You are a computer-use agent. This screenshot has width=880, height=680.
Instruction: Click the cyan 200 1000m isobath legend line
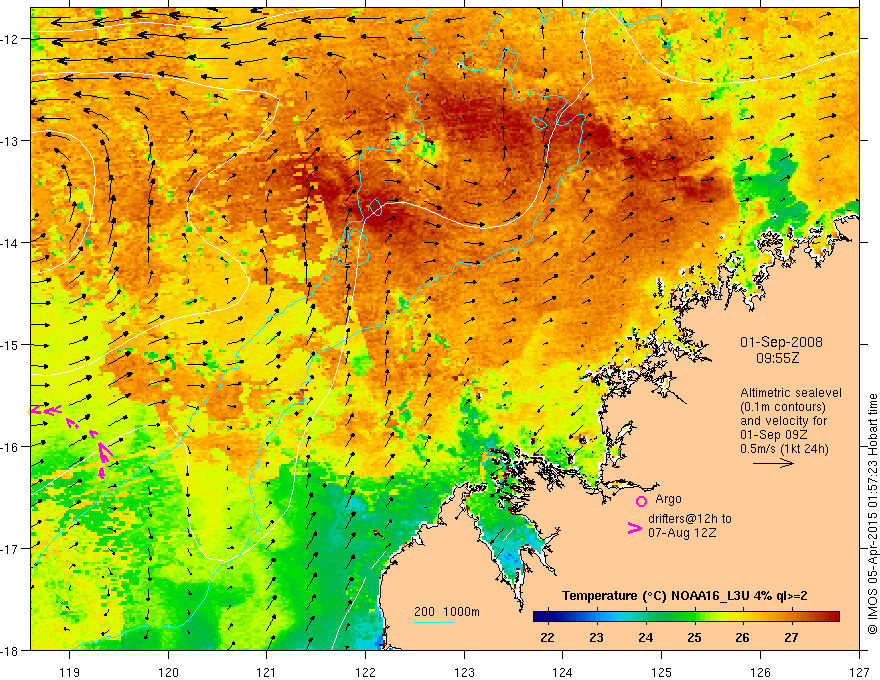point(434,622)
